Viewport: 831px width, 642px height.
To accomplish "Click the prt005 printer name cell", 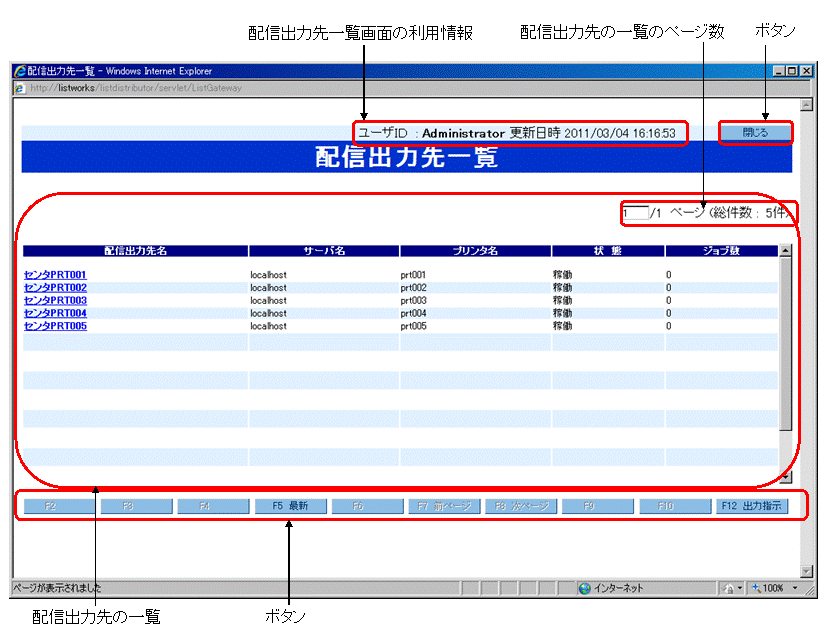I will click(413, 326).
